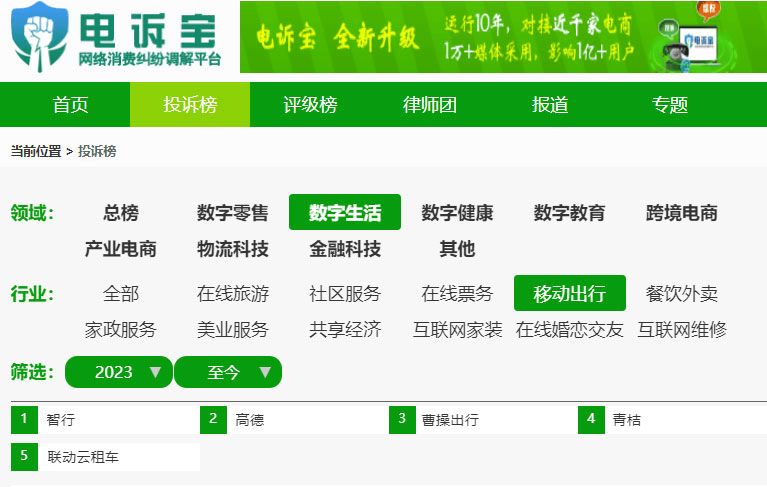Viewport: 767px width, 487px height.
Task: Choose 家政服务 industry filter
Action: [121, 330]
